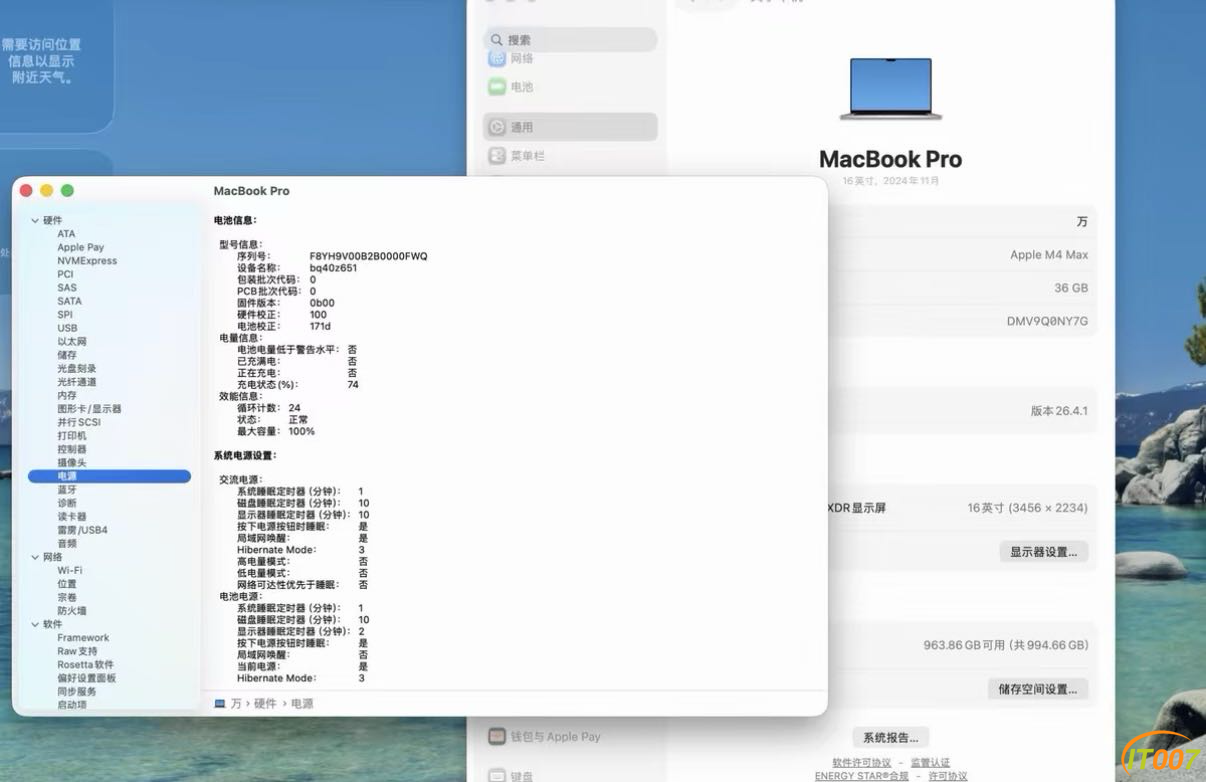
Task: Open the 网络 settings icon in sidebar
Action: coord(497,58)
